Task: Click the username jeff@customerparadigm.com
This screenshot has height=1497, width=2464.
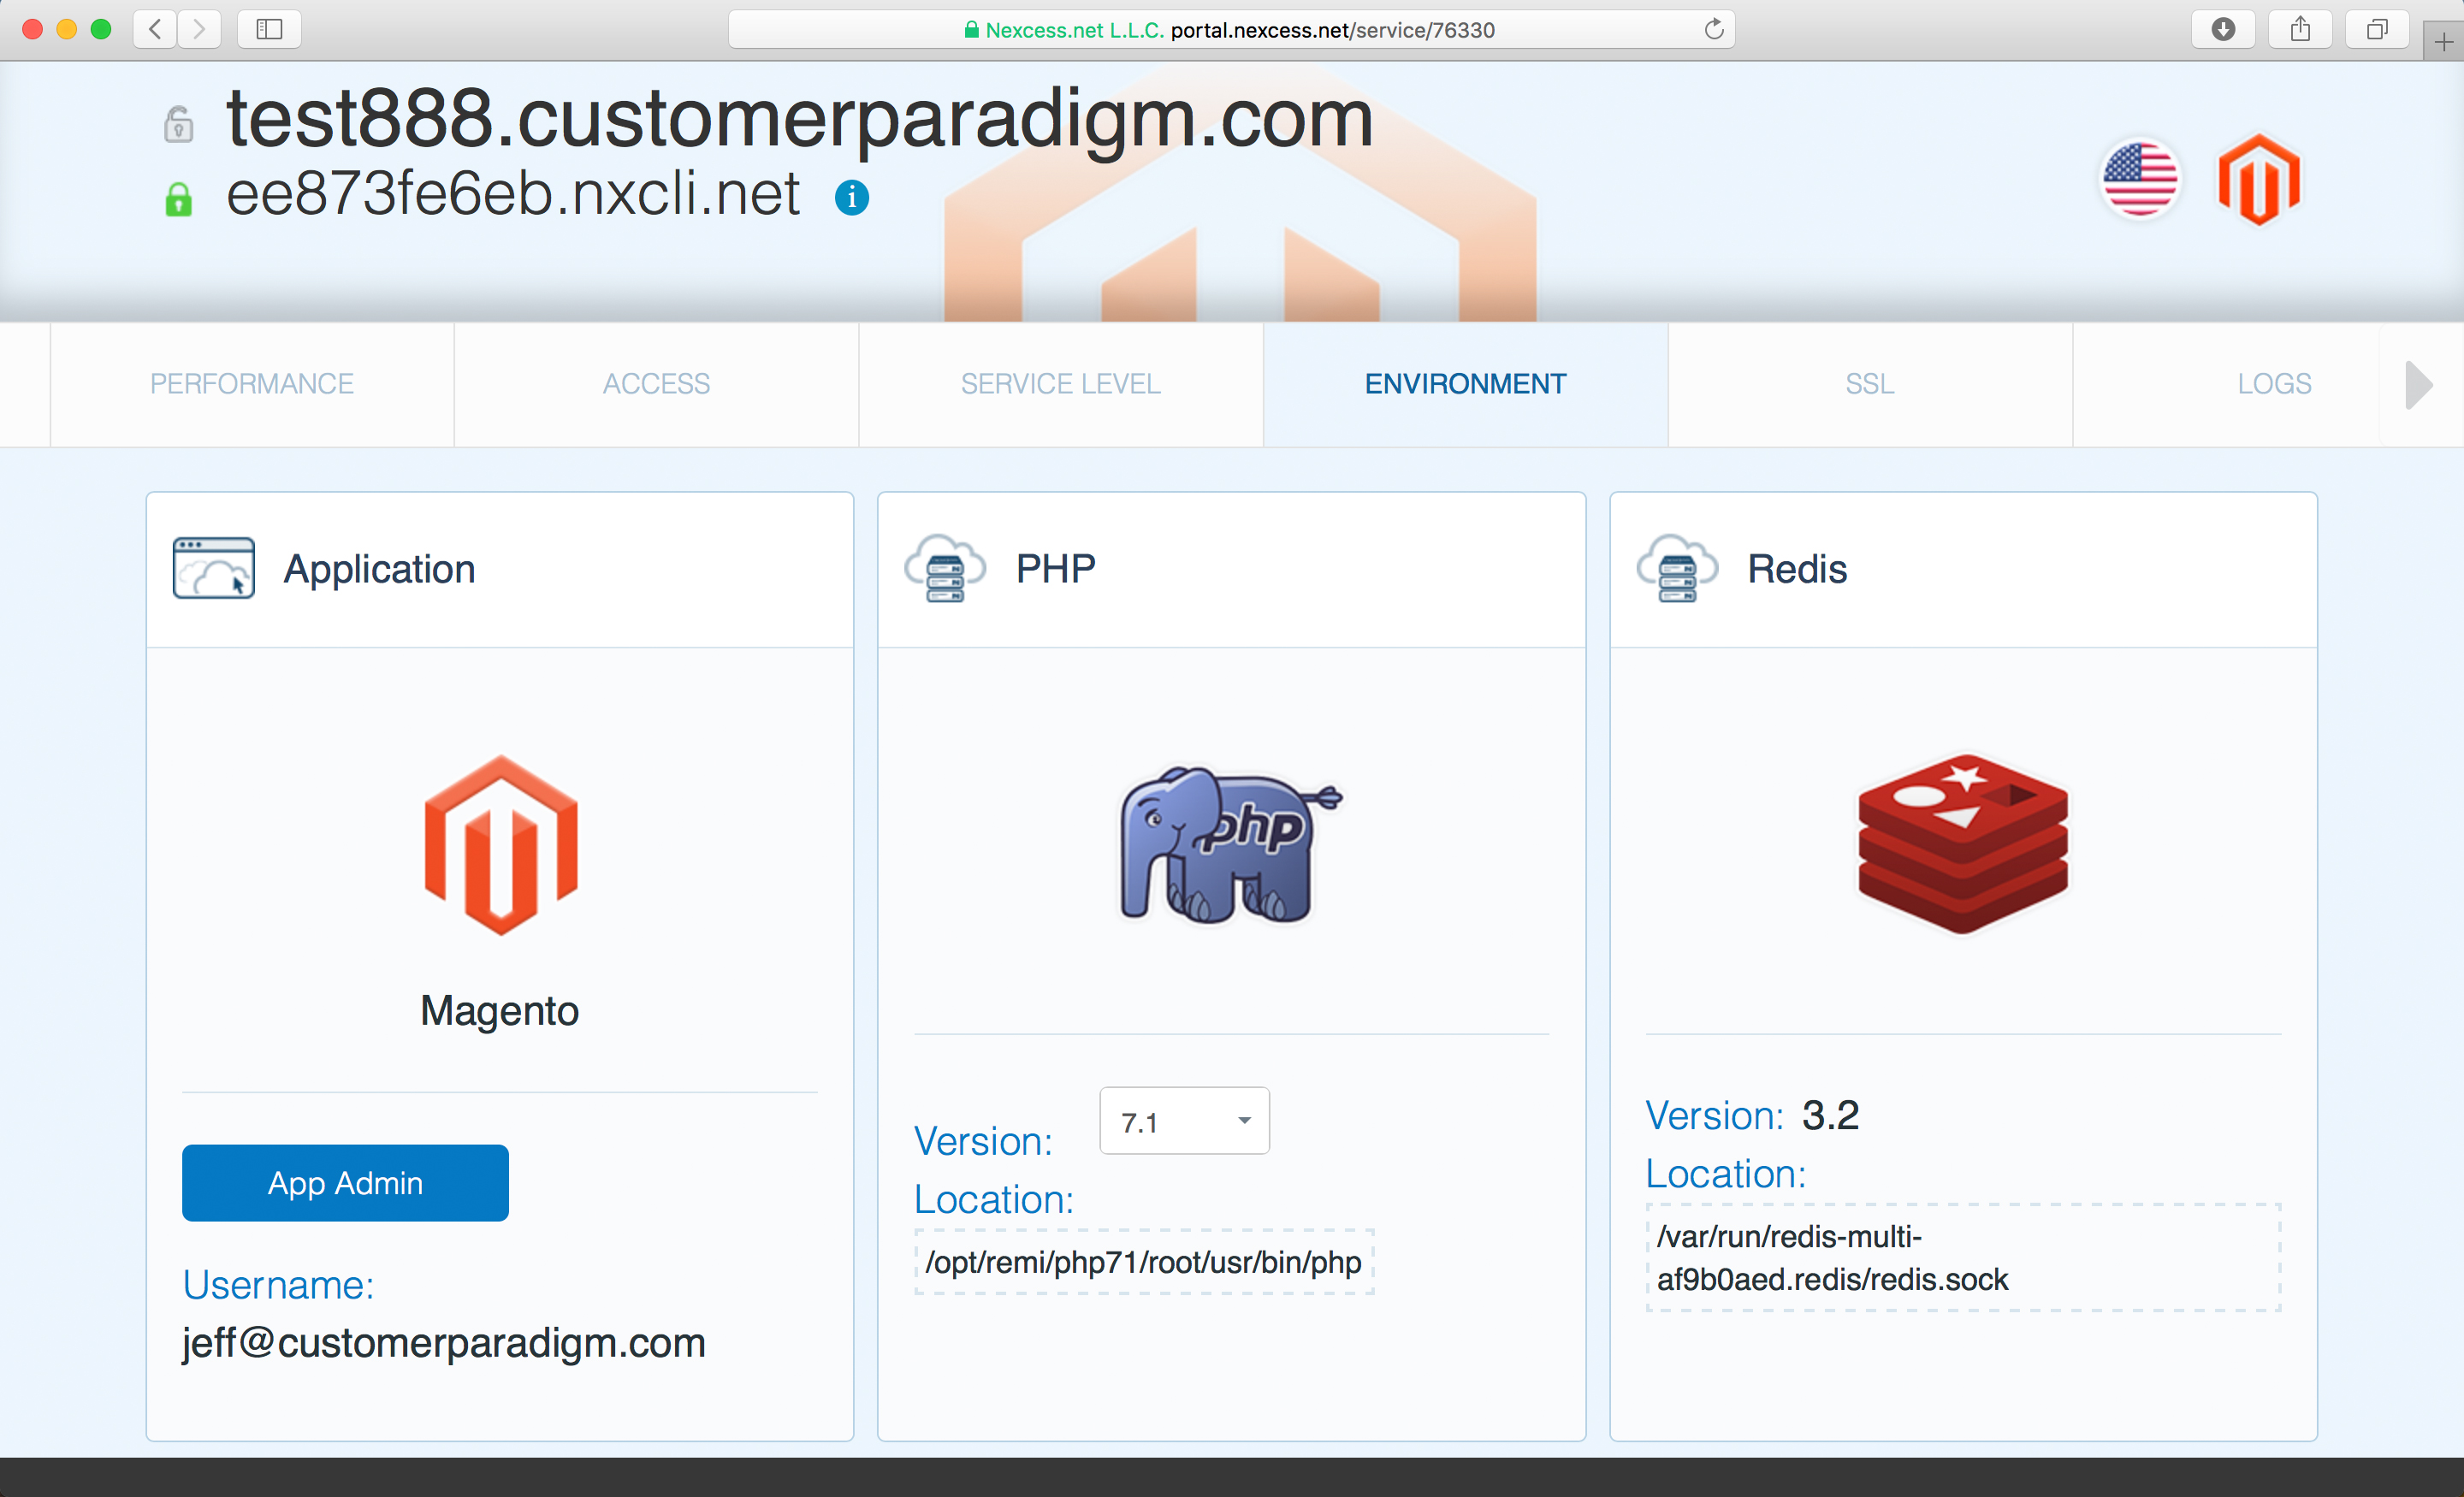Action: coord(444,1343)
